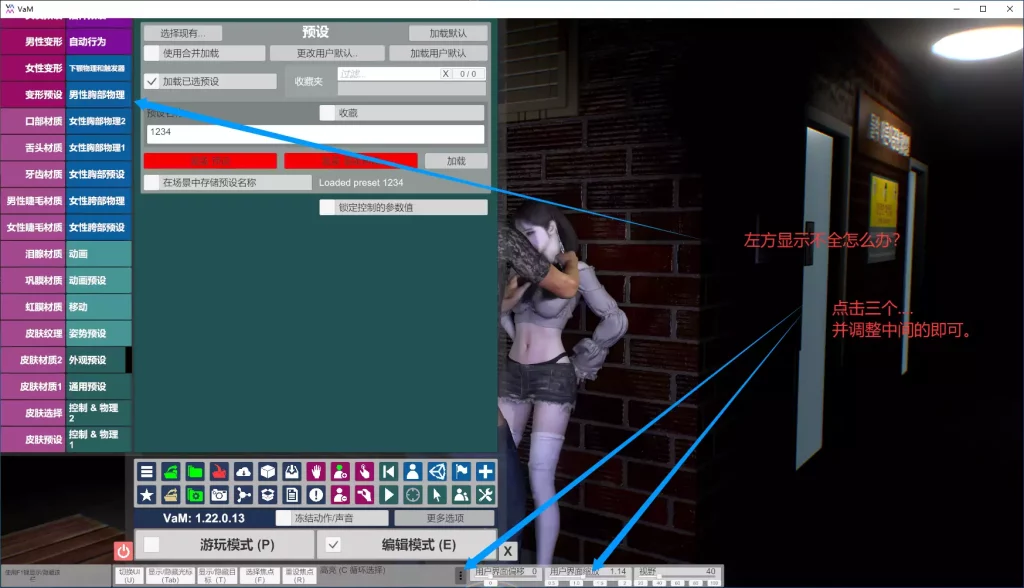Toggle 锁定控制的参数值 lock checkbox
The width and height of the screenshot is (1024, 588).
point(327,208)
